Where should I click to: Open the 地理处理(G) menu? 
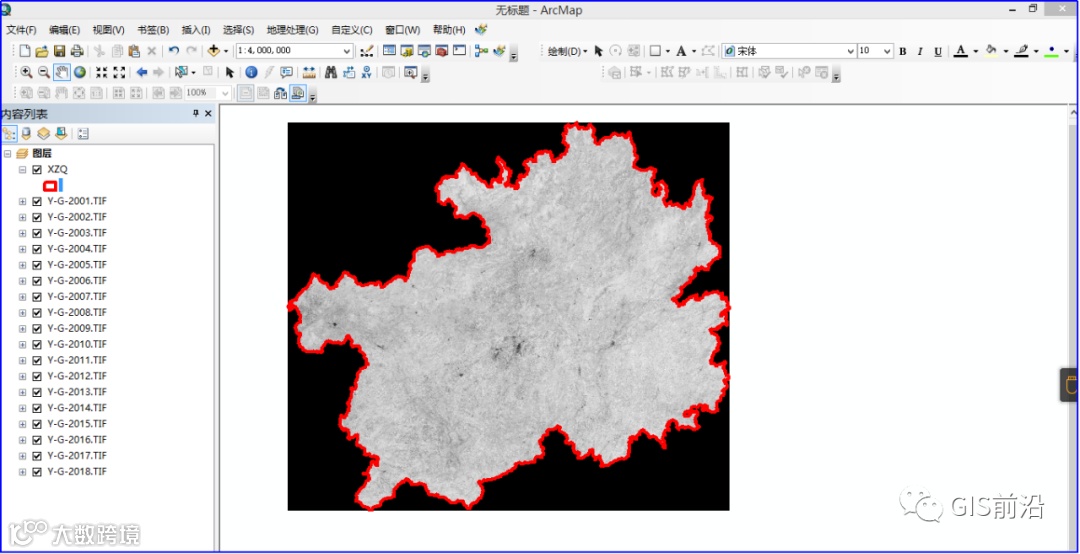[292, 30]
